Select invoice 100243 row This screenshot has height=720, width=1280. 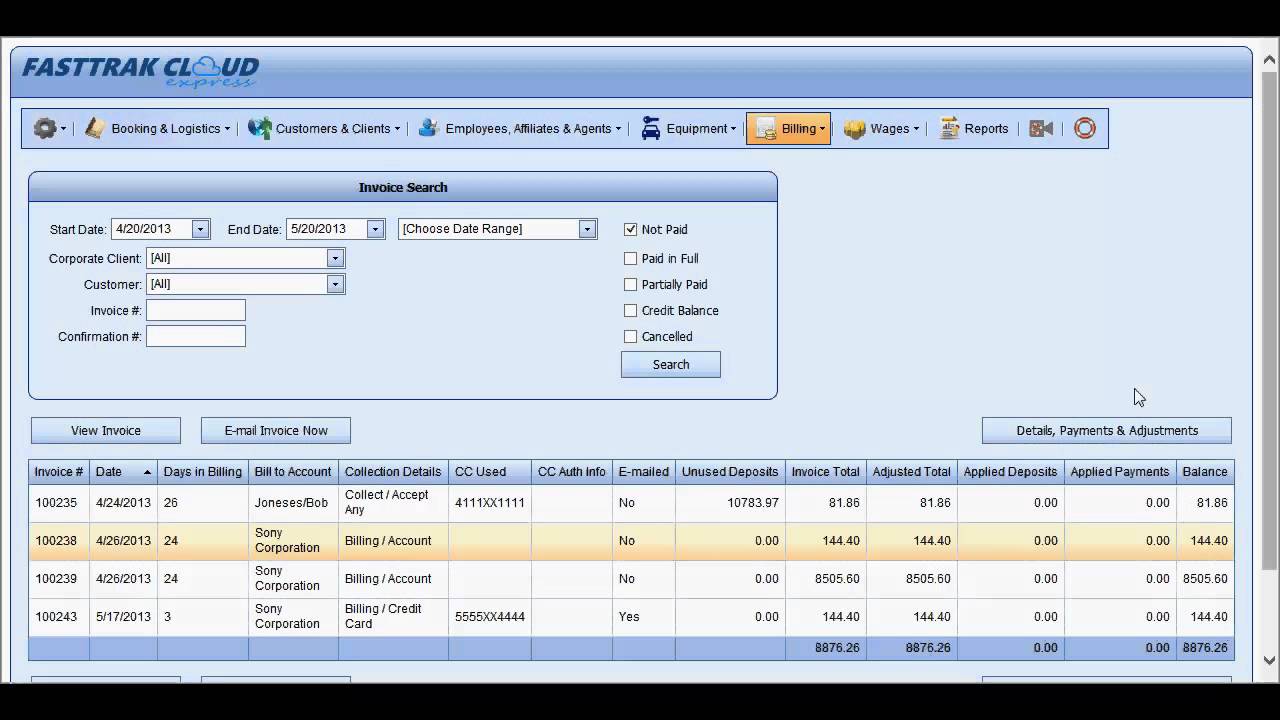point(631,617)
